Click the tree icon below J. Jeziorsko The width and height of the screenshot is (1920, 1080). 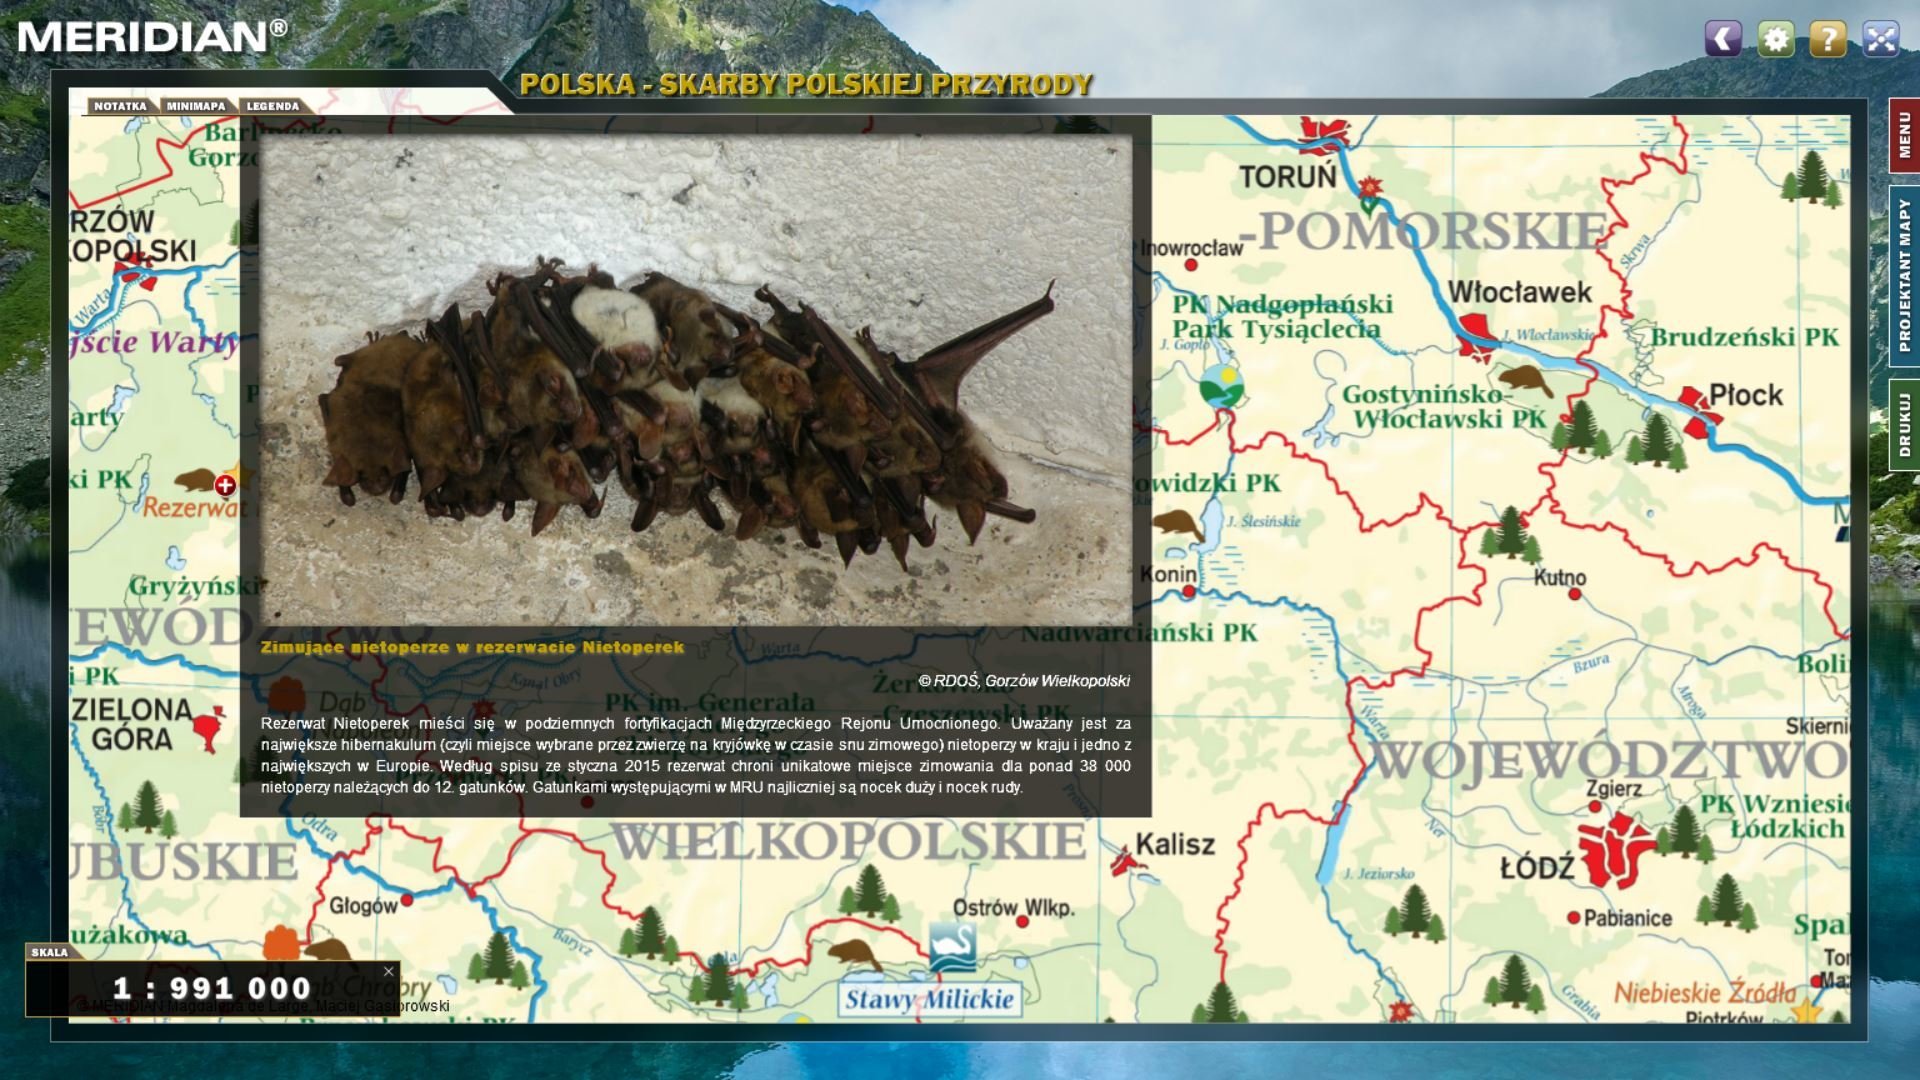click(x=1414, y=913)
